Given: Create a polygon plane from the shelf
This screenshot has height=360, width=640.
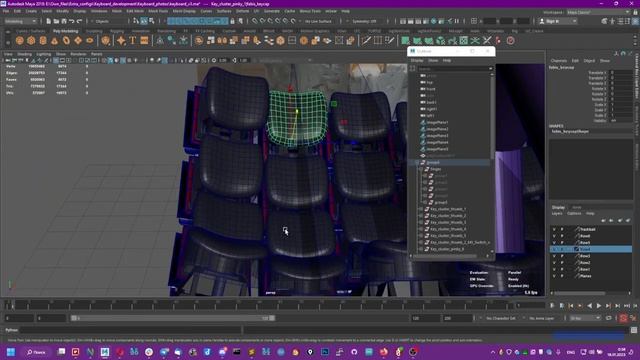Looking at the screenshot, I should [x=78, y=40].
